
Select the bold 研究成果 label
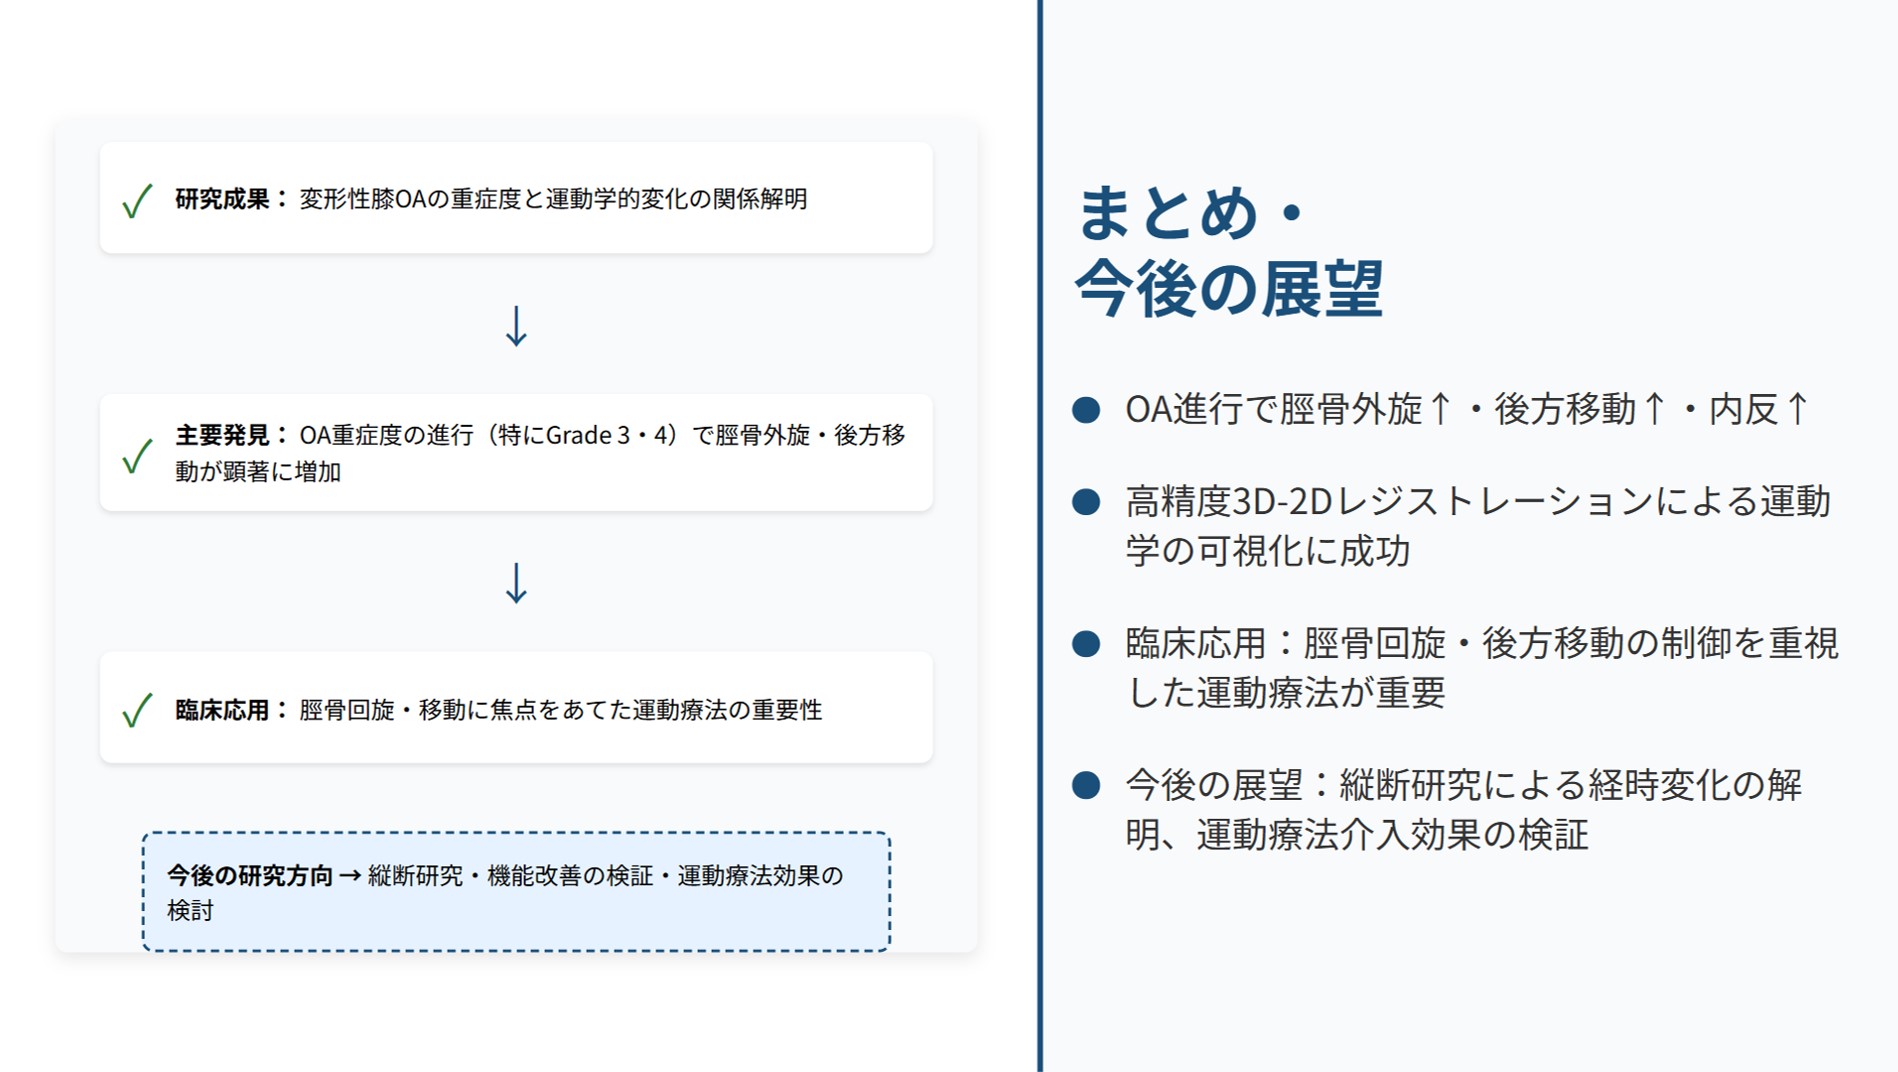pyautogui.click(x=222, y=199)
